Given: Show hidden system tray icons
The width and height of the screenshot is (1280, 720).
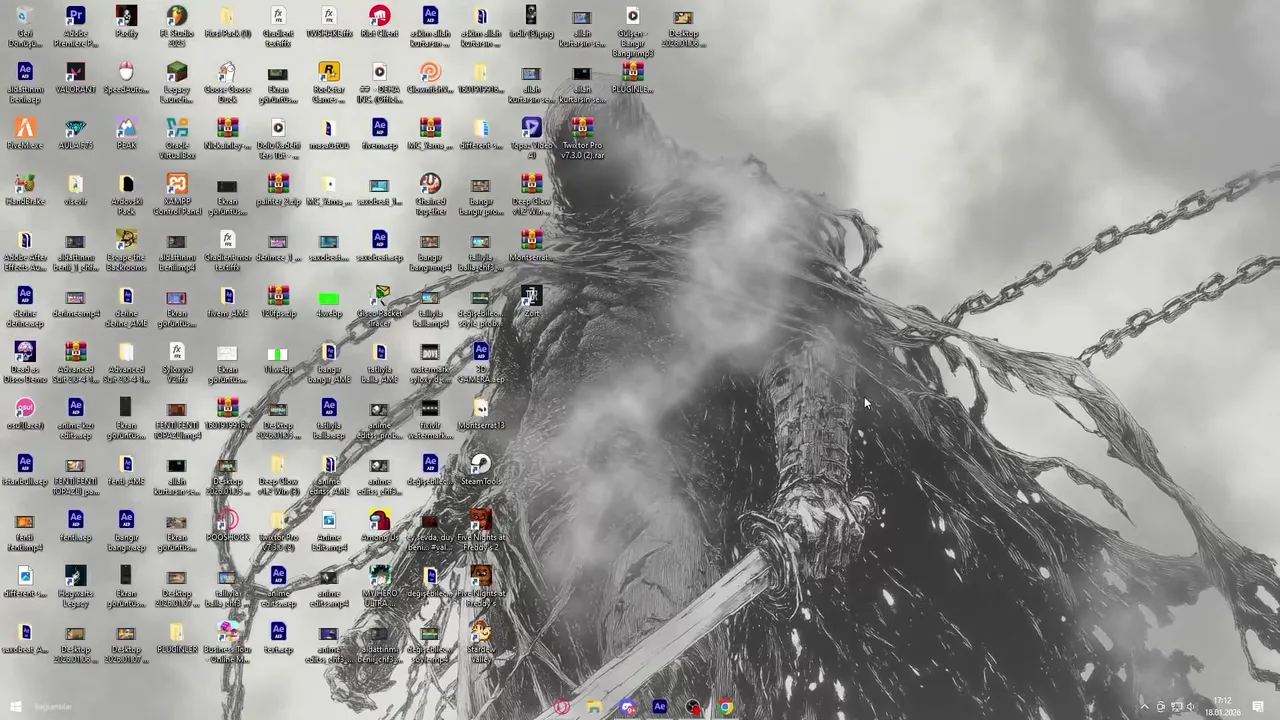Looking at the screenshot, I should [x=1145, y=707].
